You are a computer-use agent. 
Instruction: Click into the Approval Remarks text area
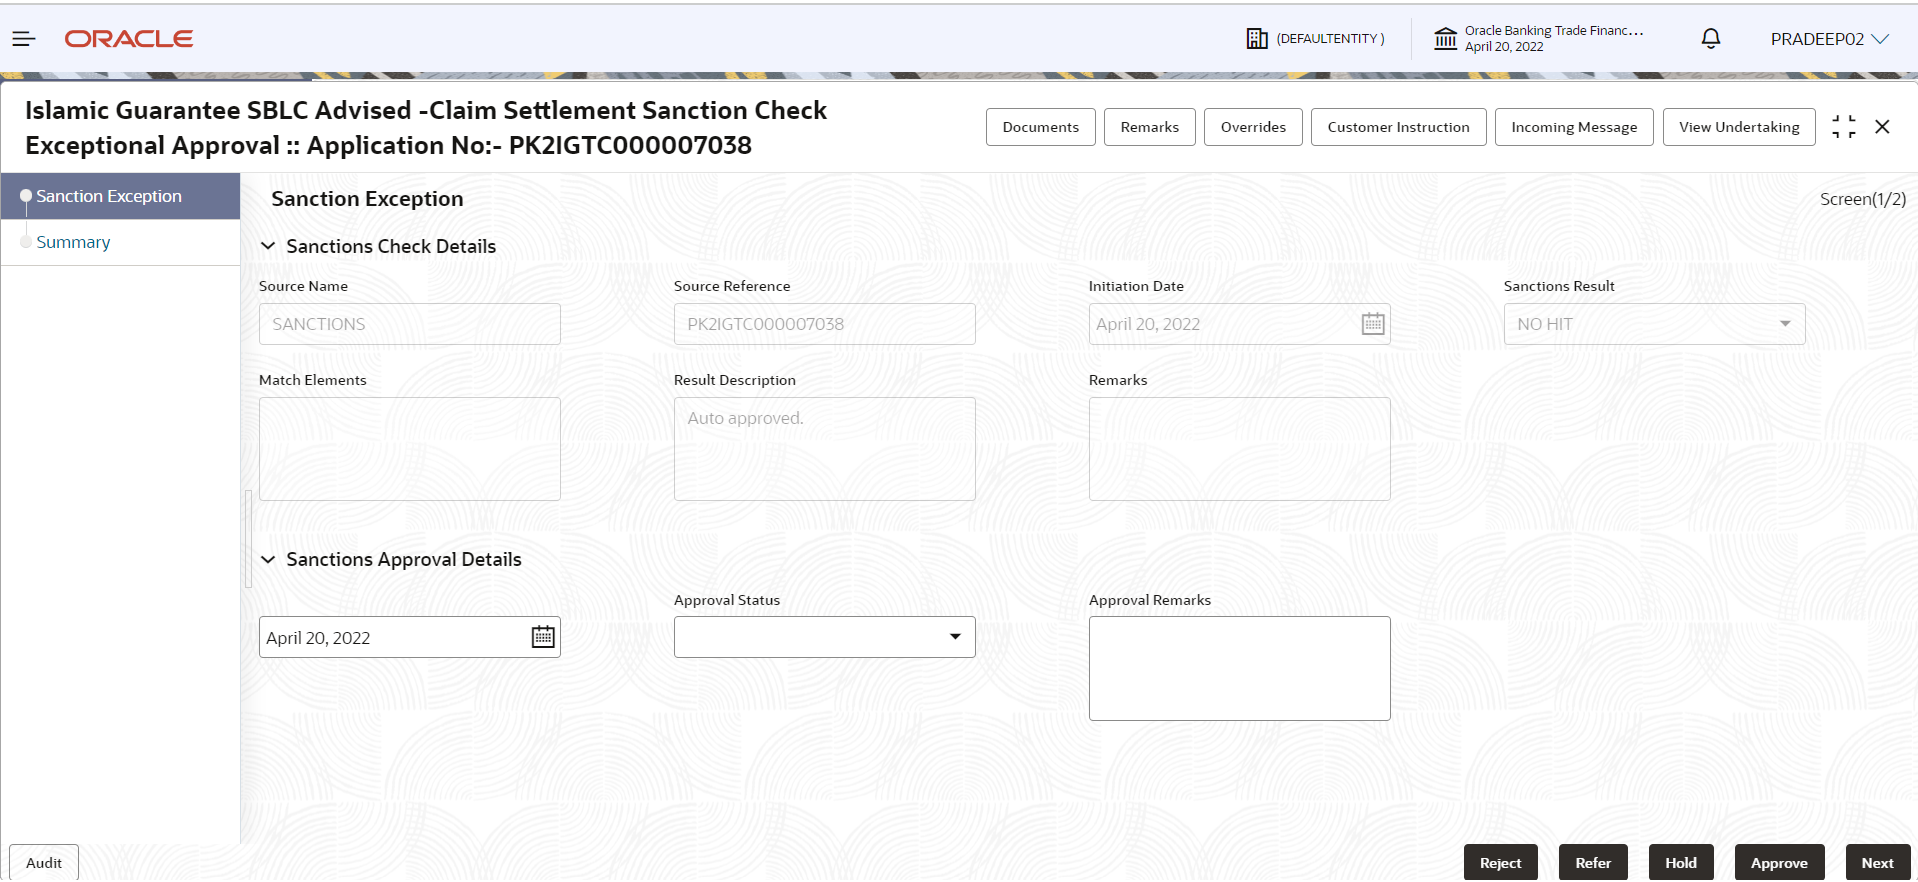(1240, 668)
